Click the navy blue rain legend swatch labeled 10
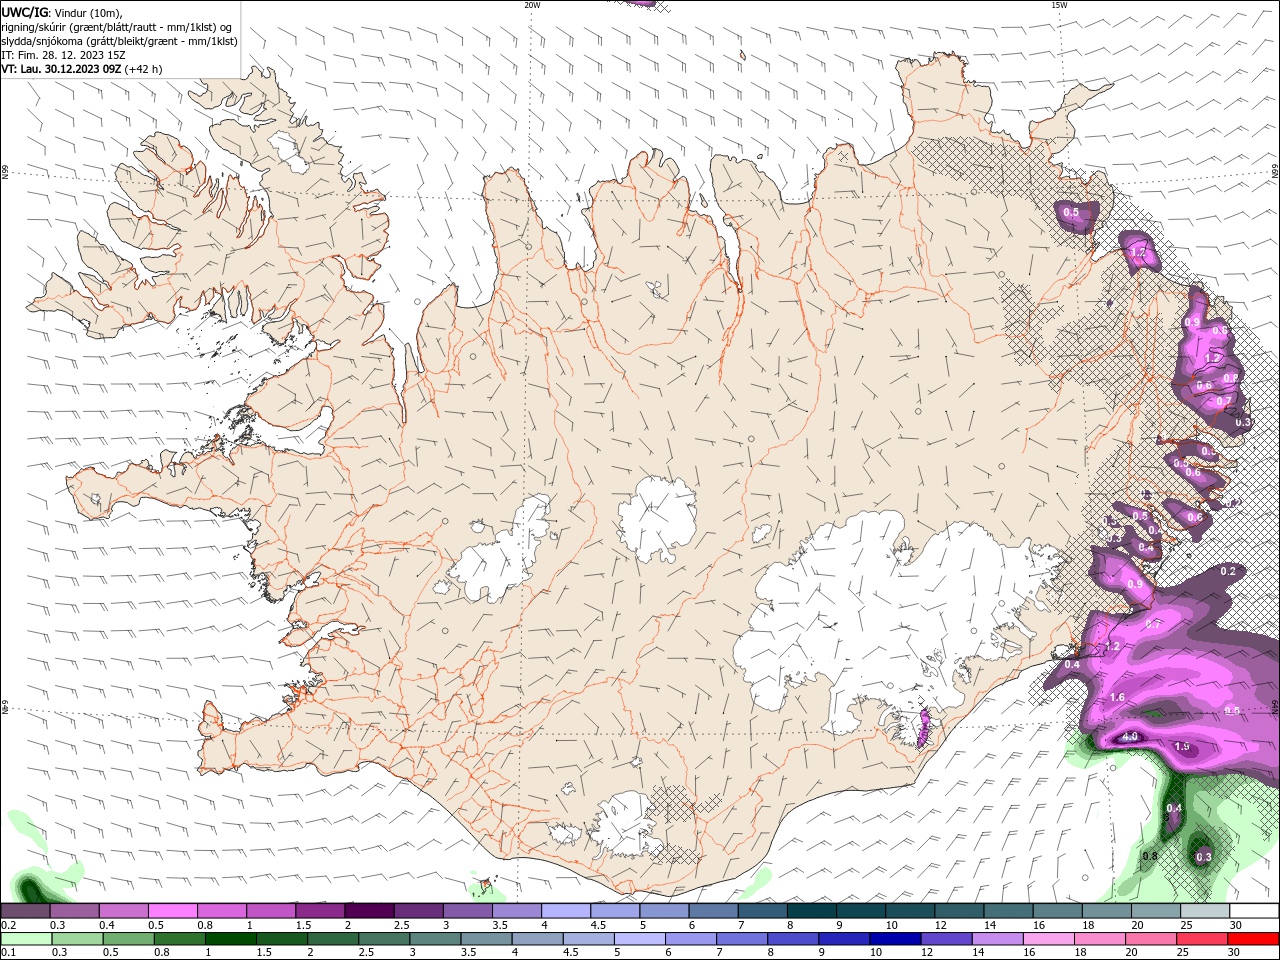This screenshot has width=1280, height=960. click(x=894, y=939)
